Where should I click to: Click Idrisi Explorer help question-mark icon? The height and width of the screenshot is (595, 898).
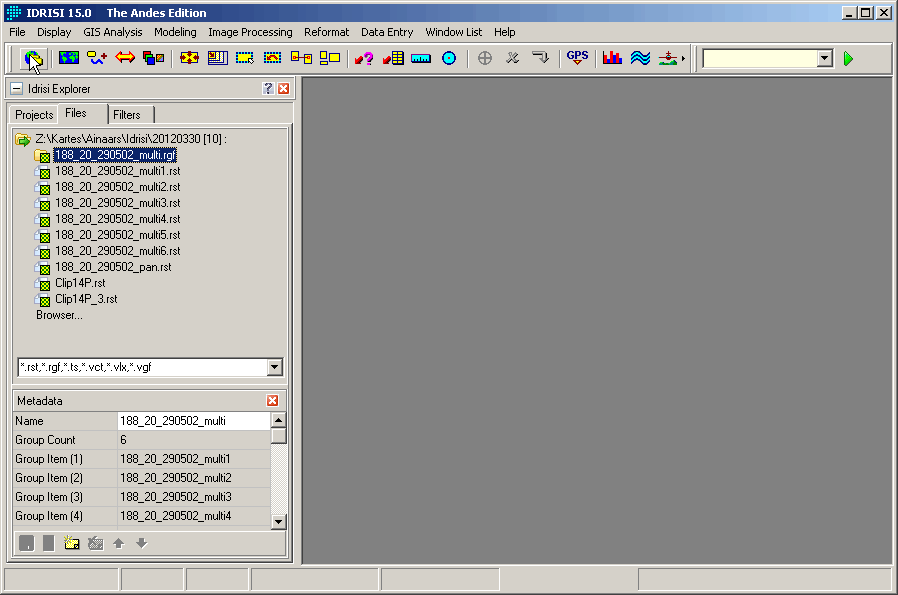(268, 88)
